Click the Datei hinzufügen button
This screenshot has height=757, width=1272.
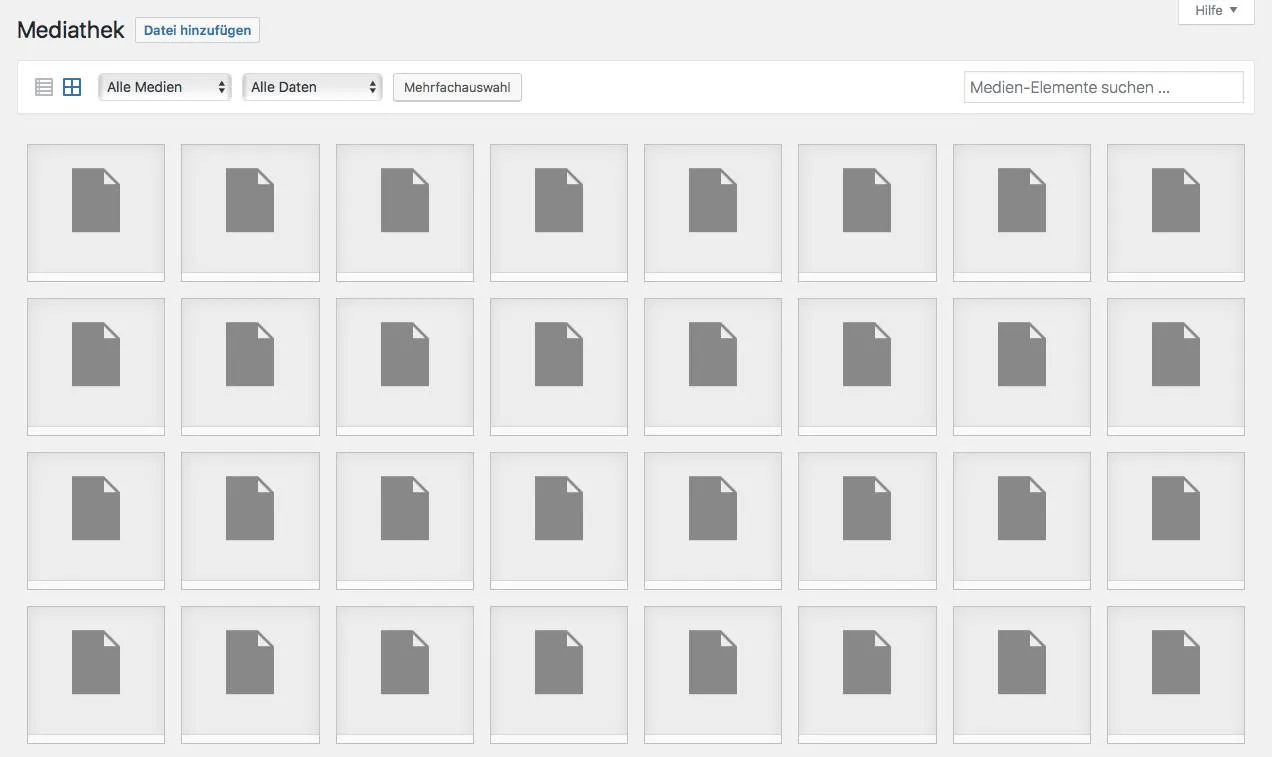point(197,30)
